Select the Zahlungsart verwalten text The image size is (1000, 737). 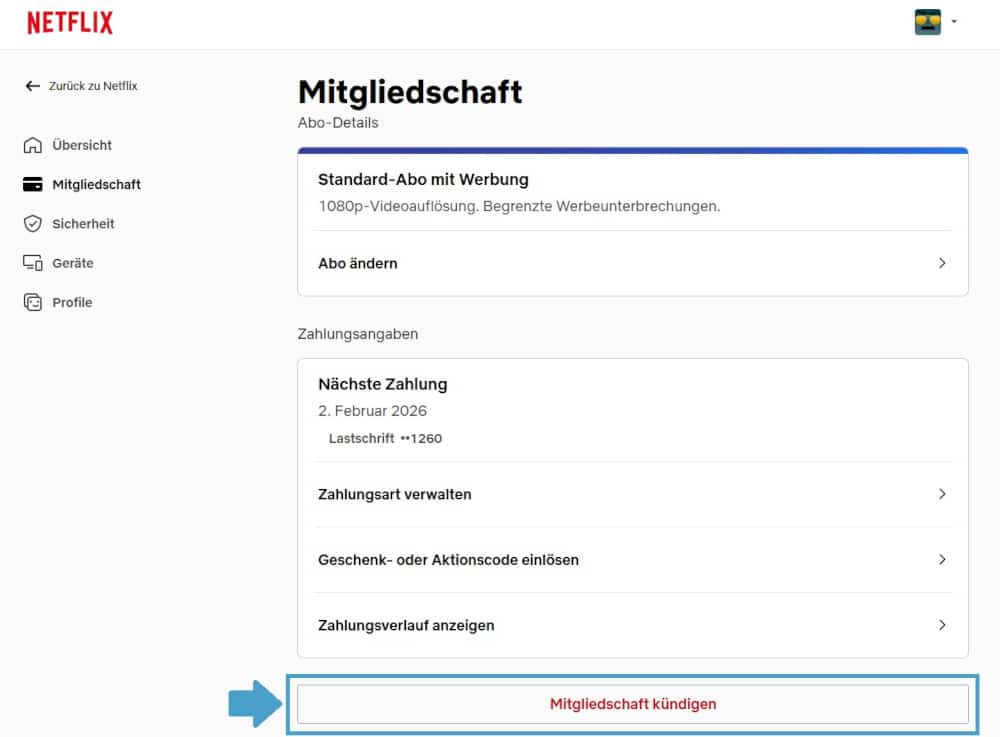tap(394, 494)
